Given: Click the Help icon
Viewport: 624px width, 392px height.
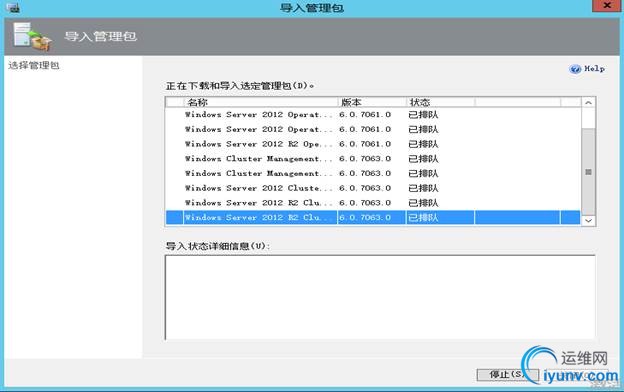Looking at the screenshot, I should (x=575, y=69).
